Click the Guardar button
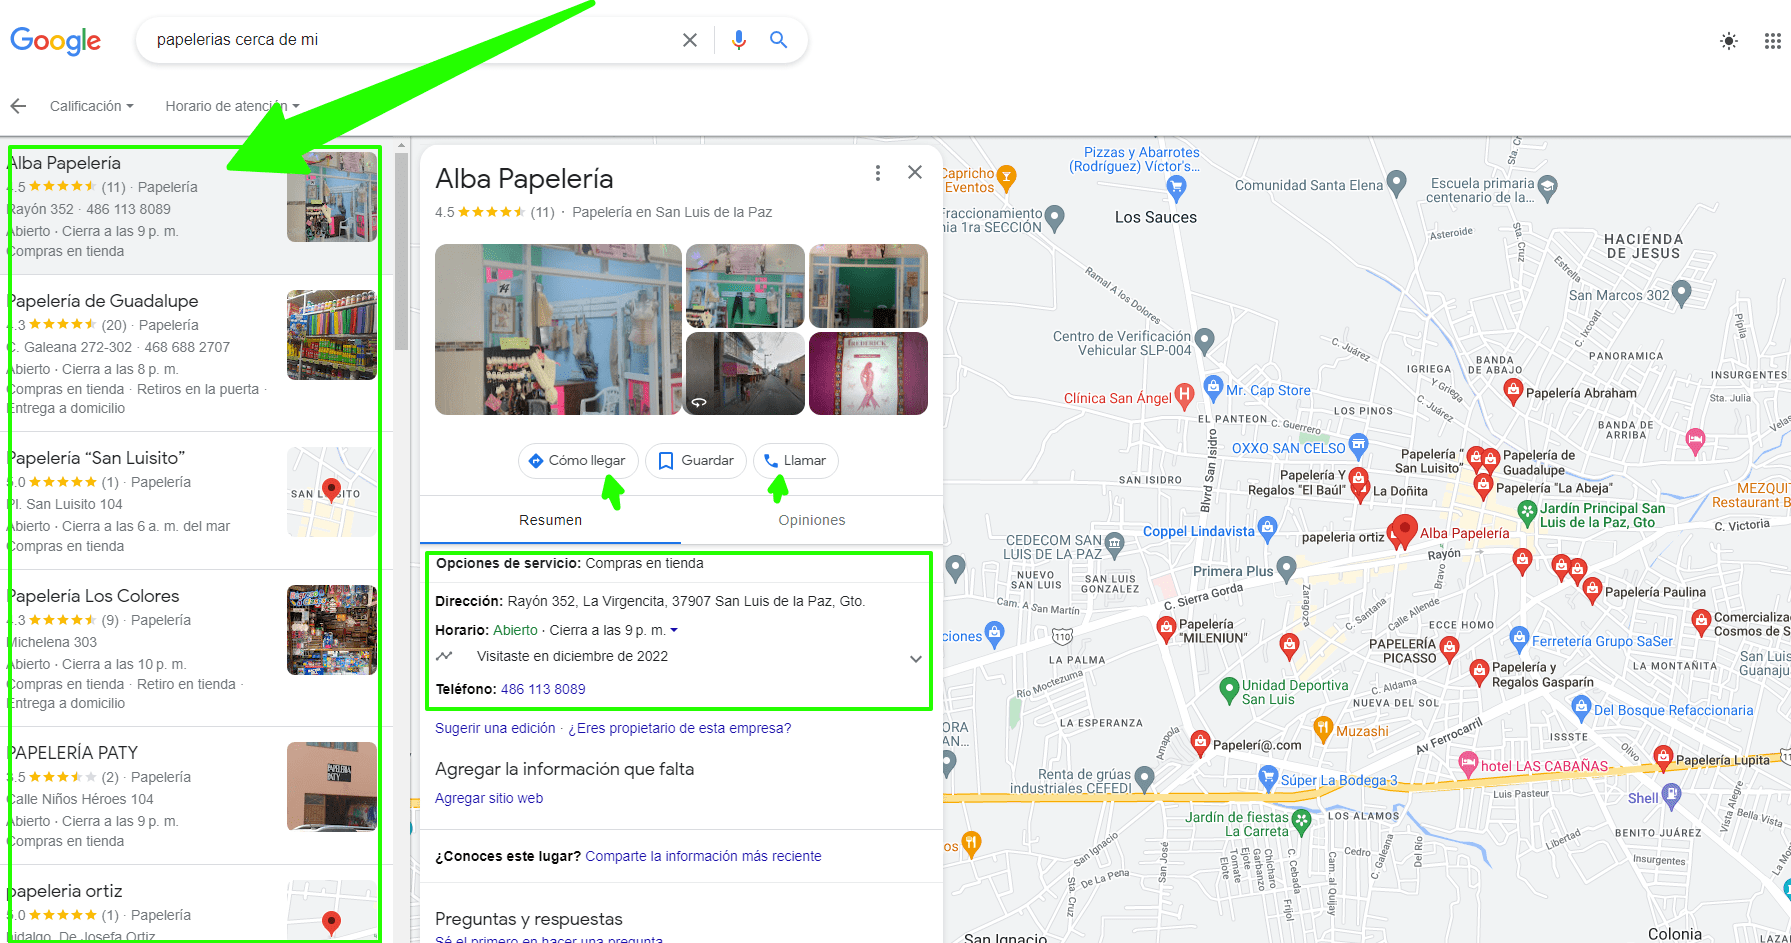This screenshot has height=943, width=1791. tap(696, 461)
